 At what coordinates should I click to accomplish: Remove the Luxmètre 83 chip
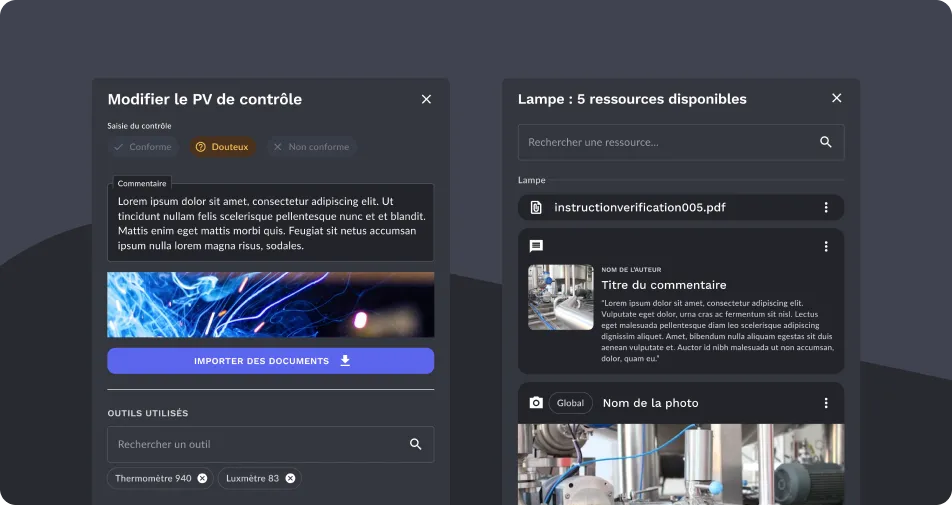[x=290, y=478]
